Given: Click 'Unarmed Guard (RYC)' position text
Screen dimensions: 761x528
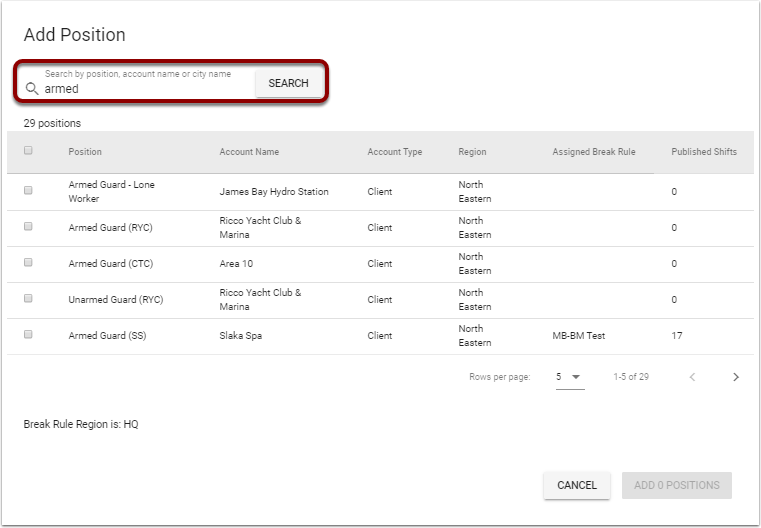Looking at the screenshot, I should pyautogui.click(x=116, y=299).
